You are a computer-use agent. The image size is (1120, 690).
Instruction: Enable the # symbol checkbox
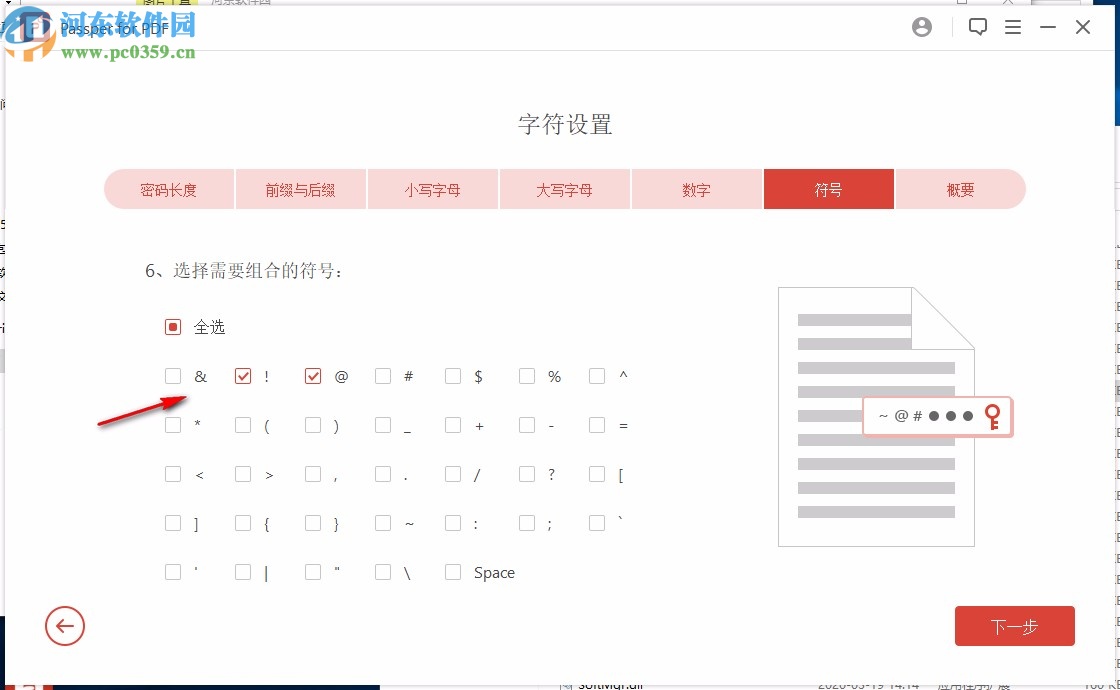382,375
